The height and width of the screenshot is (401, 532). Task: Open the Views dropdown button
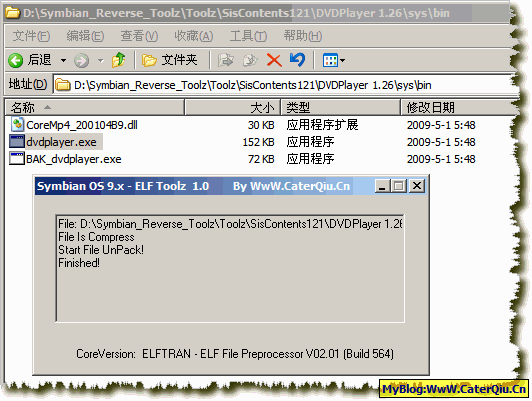point(334,60)
